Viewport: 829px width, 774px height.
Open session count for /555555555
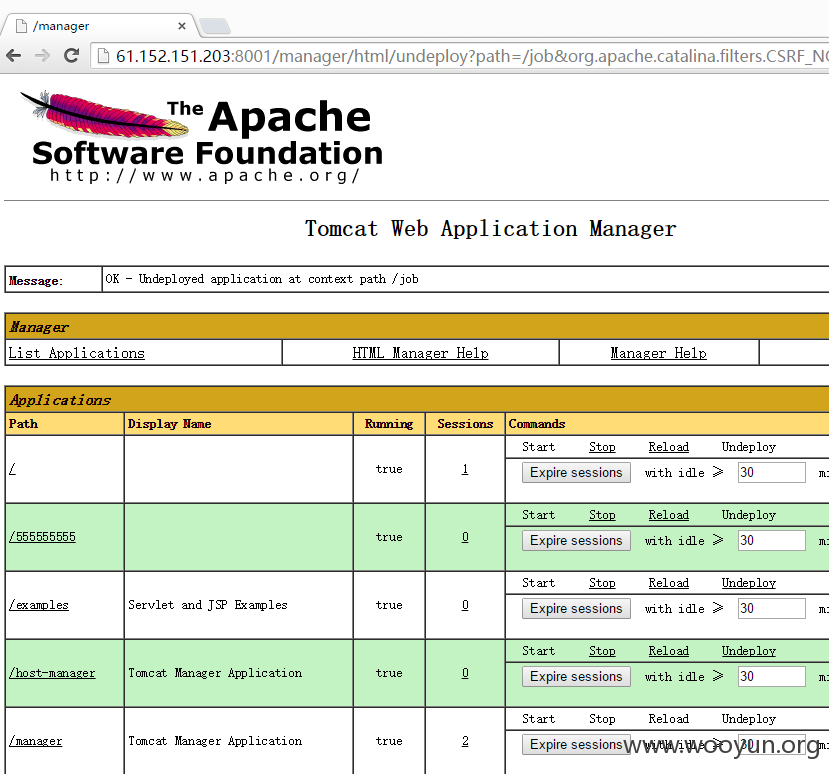tap(465, 537)
